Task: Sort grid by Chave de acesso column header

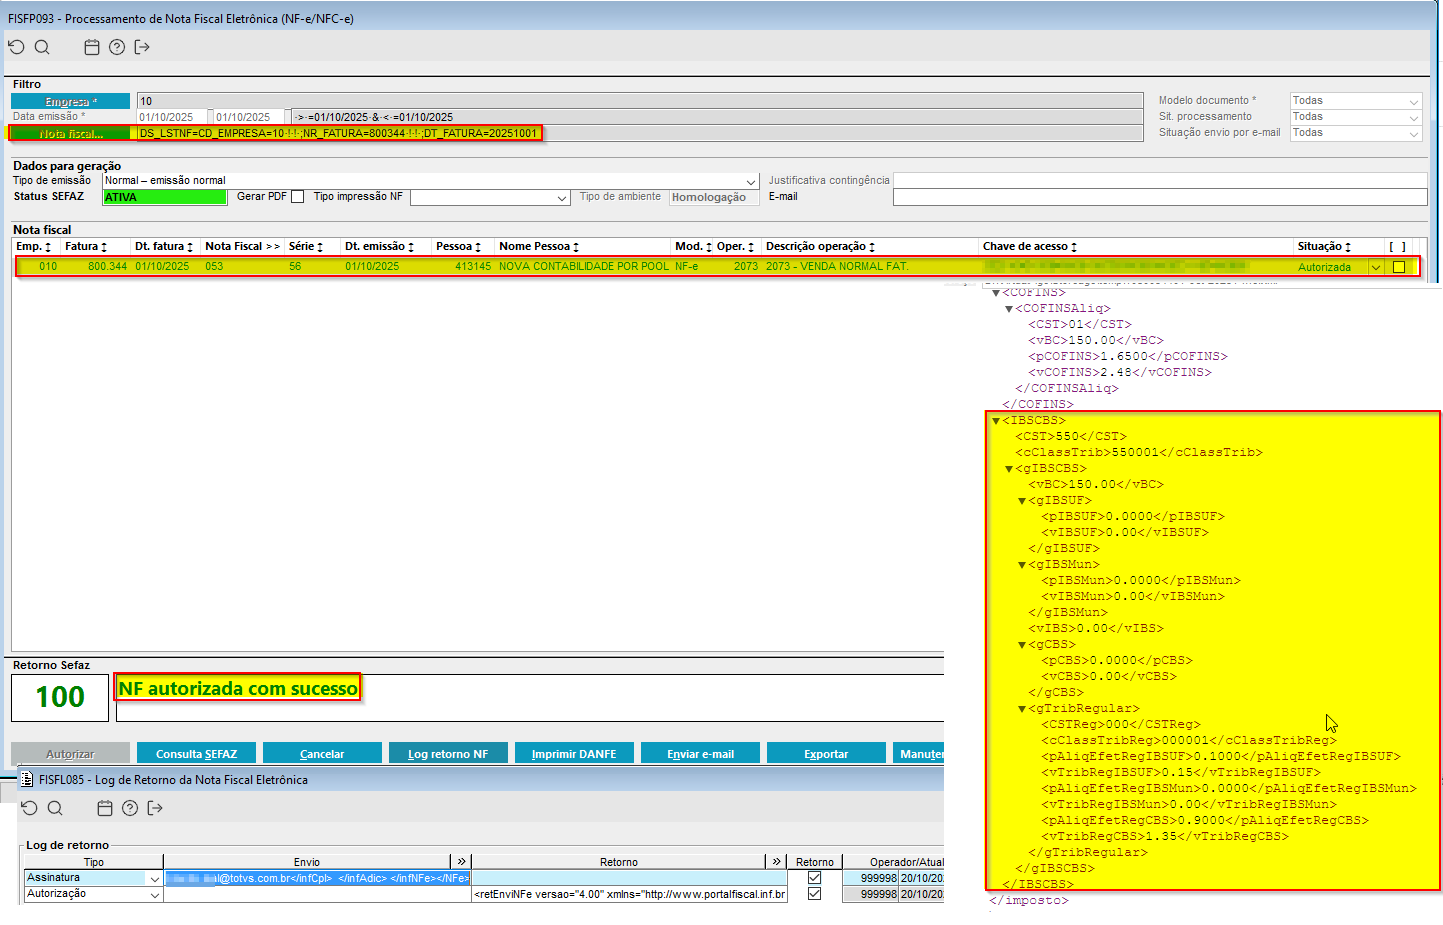Action: click(x=1030, y=246)
